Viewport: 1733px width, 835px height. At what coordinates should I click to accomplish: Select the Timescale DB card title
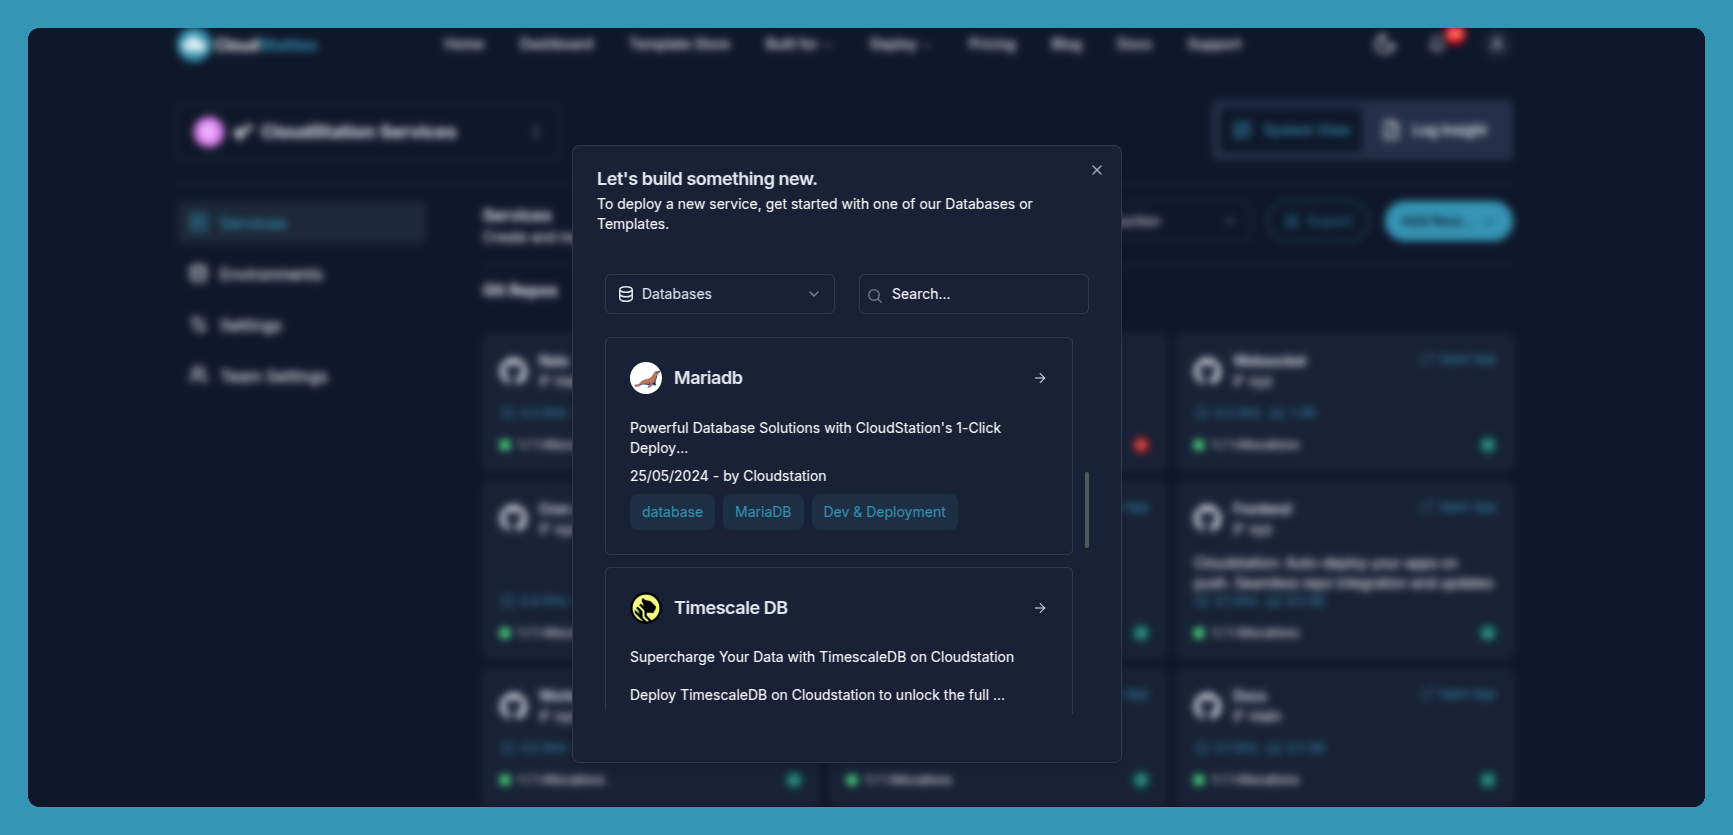(731, 608)
